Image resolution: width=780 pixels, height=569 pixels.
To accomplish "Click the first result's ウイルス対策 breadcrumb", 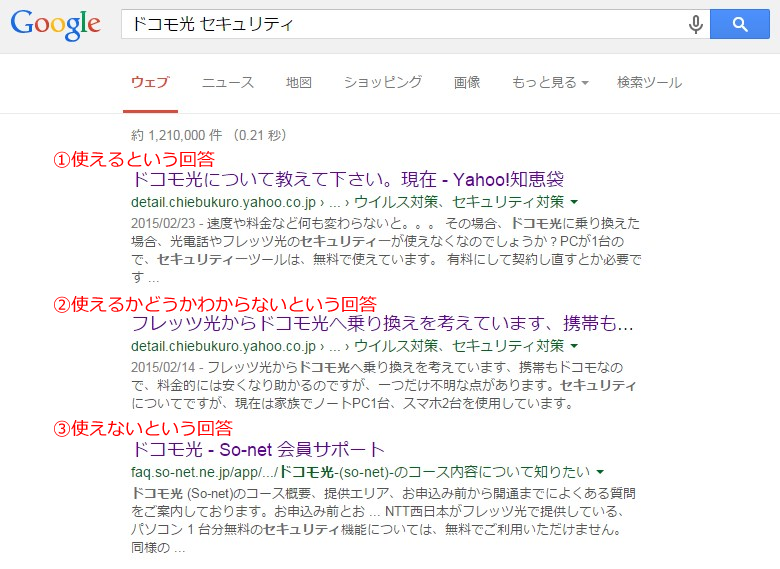I will pos(396,202).
